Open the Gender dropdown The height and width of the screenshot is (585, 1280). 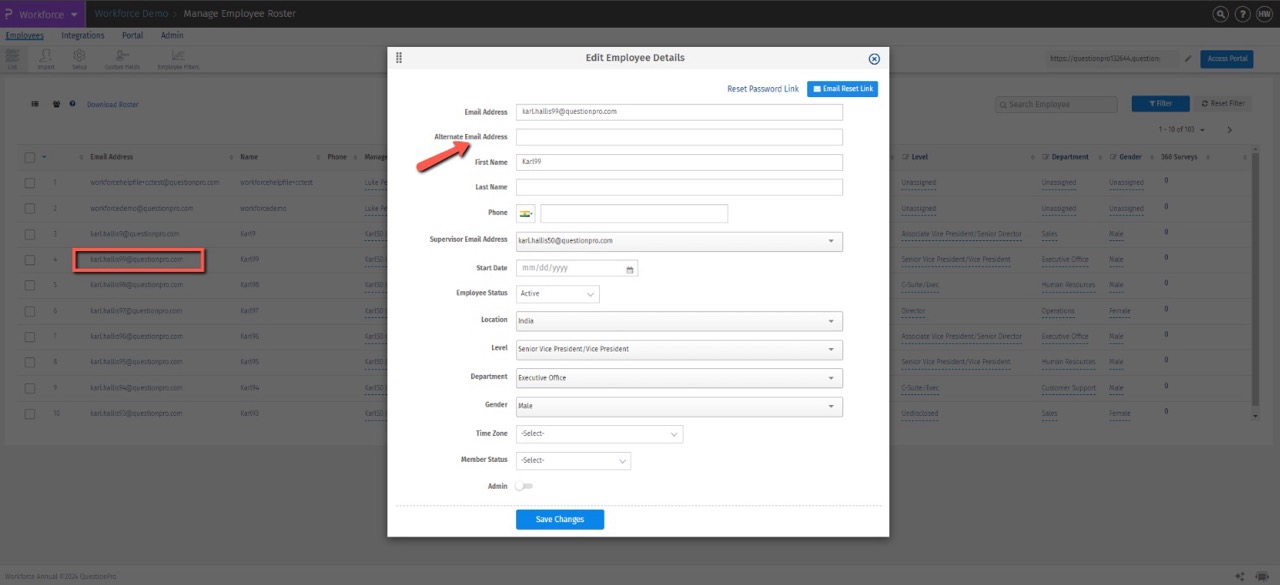click(833, 406)
